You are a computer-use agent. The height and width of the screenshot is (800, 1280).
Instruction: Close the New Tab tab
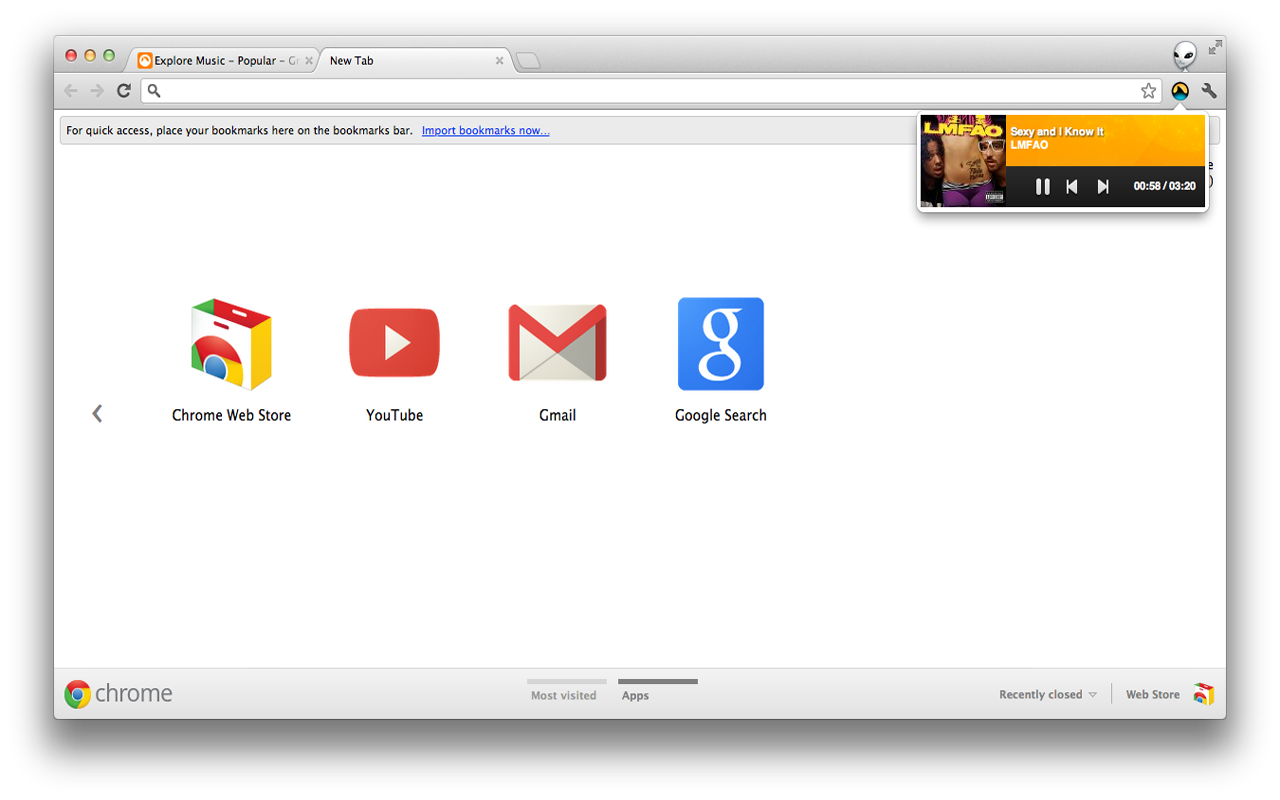point(500,61)
